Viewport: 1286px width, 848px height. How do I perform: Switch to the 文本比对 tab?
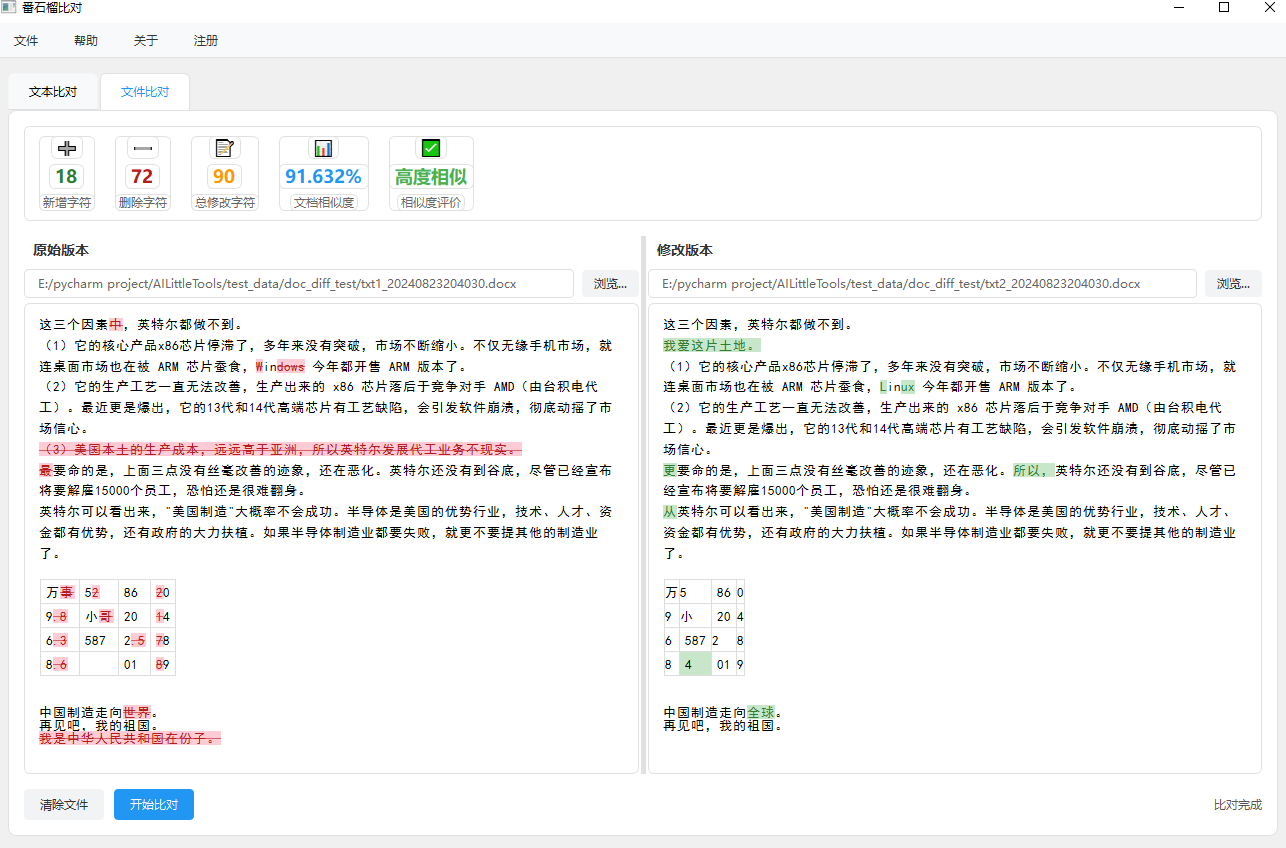[x=53, y=91]
